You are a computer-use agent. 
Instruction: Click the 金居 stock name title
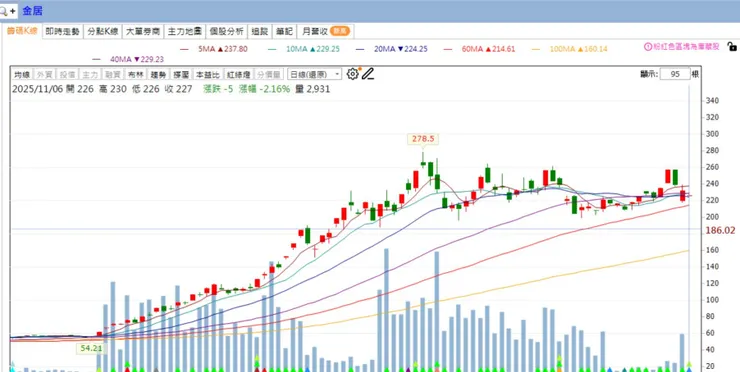tap(32, 10)
